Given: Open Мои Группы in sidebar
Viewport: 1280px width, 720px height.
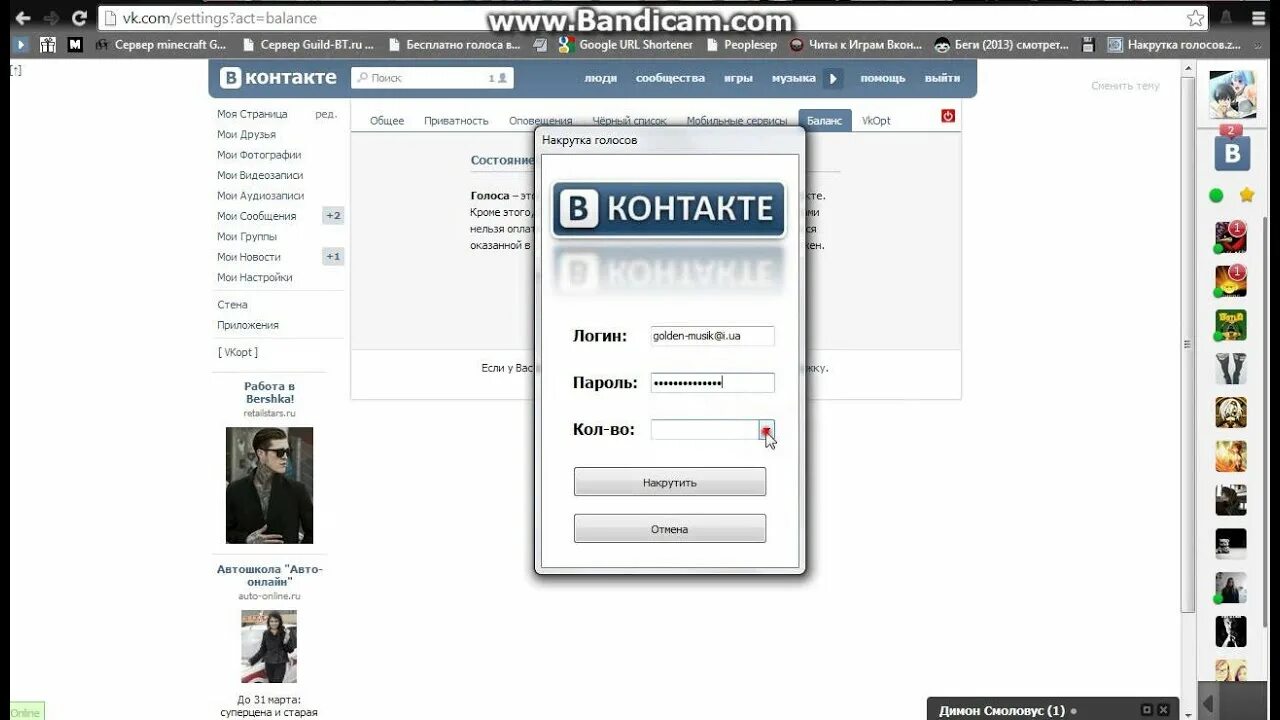Looking at the screenshot, I should pyautogui.click(x=247, y=237).
